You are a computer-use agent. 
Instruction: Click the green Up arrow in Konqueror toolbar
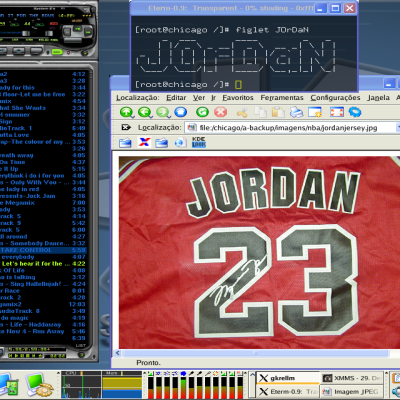tap(127, 112)
